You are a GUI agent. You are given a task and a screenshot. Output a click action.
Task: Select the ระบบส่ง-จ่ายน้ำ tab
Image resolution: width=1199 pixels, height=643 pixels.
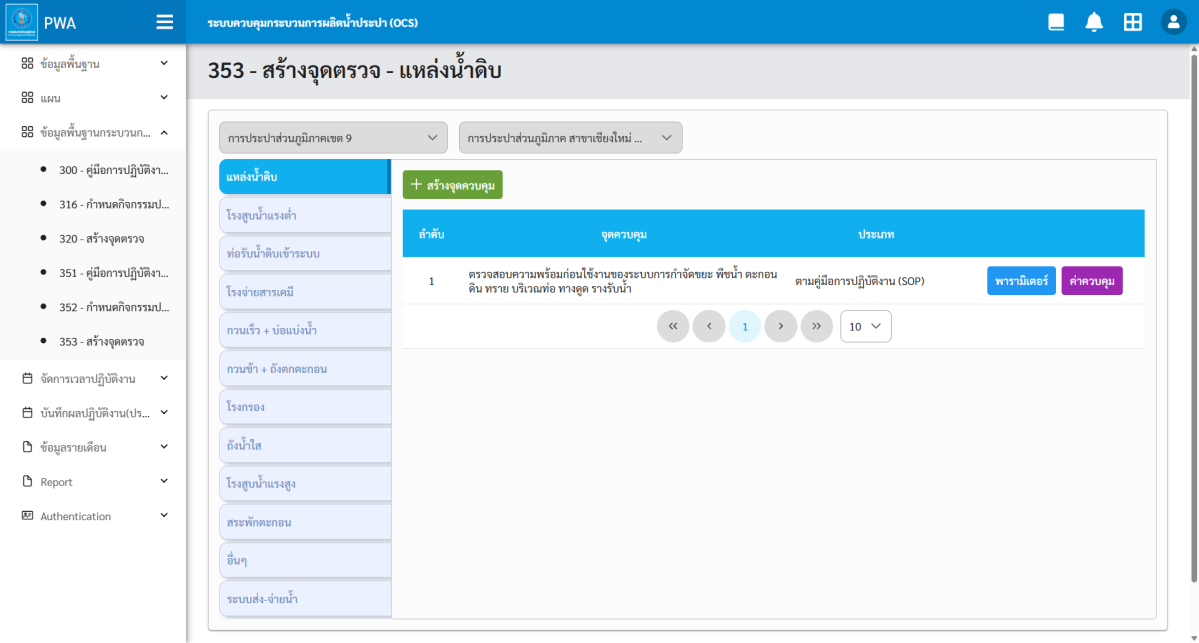(305, 599)
